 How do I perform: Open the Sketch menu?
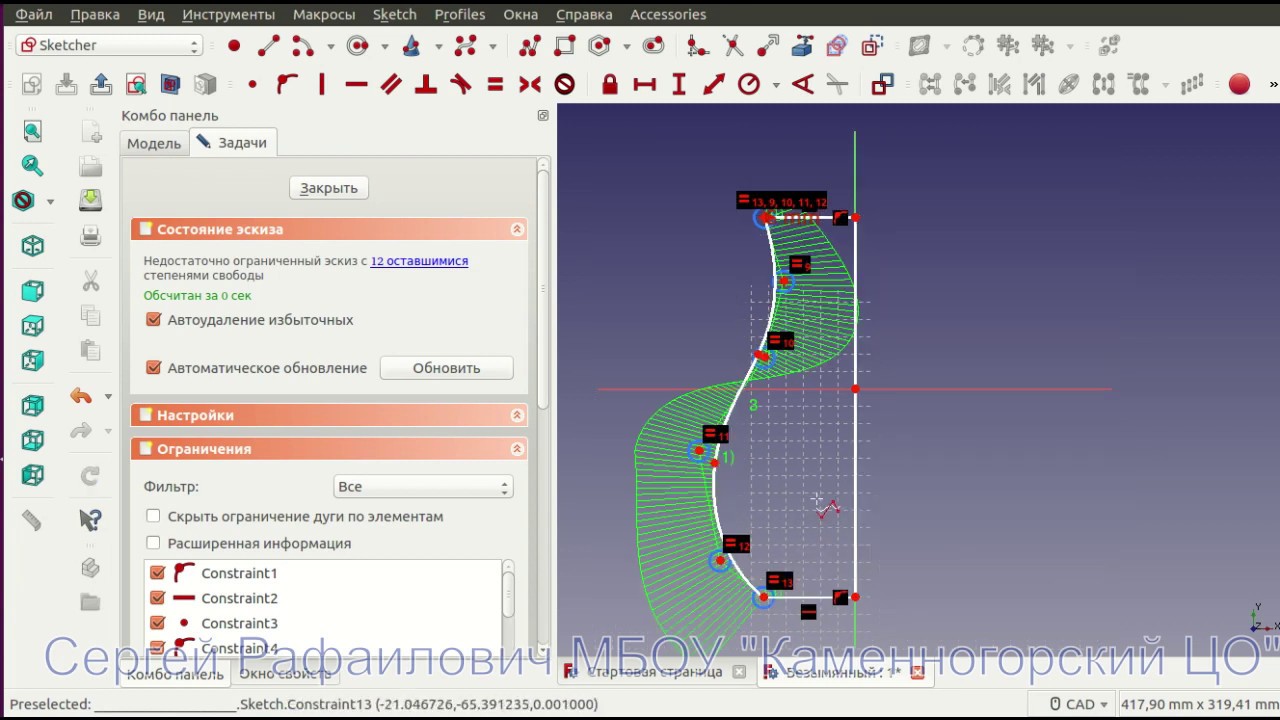pos(394,14)
